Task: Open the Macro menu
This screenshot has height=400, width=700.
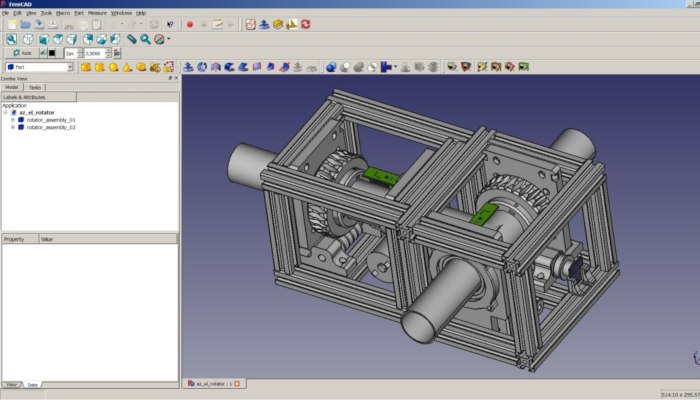Action: (x=63, y=13)
